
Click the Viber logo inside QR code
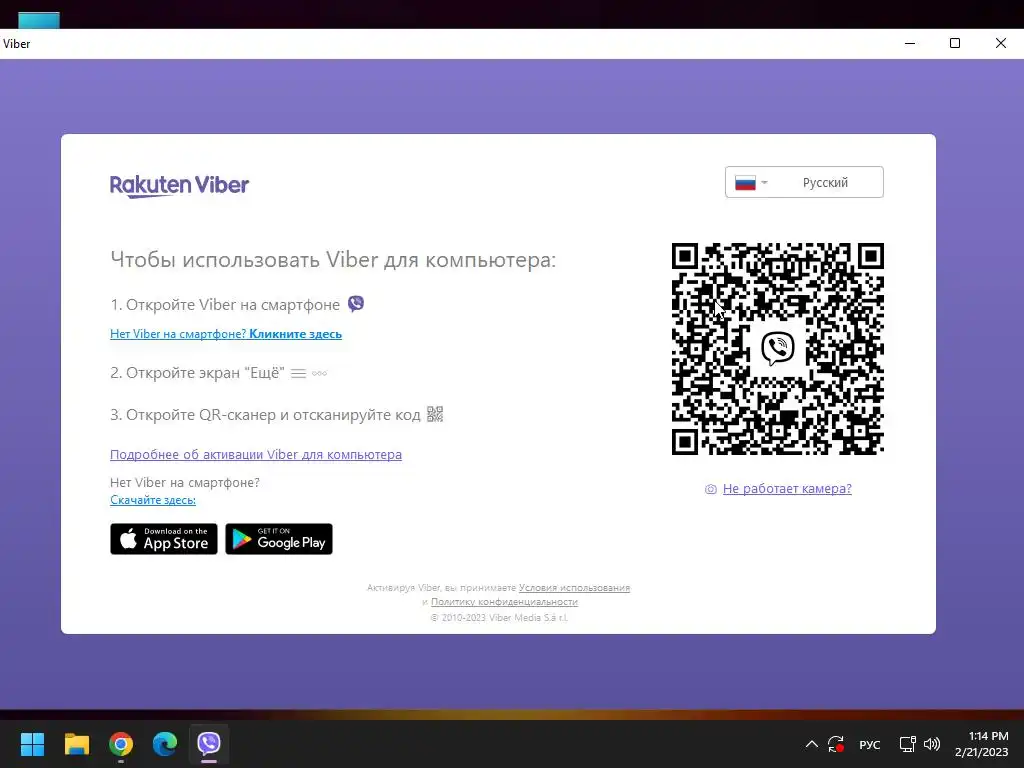point(778,348)
